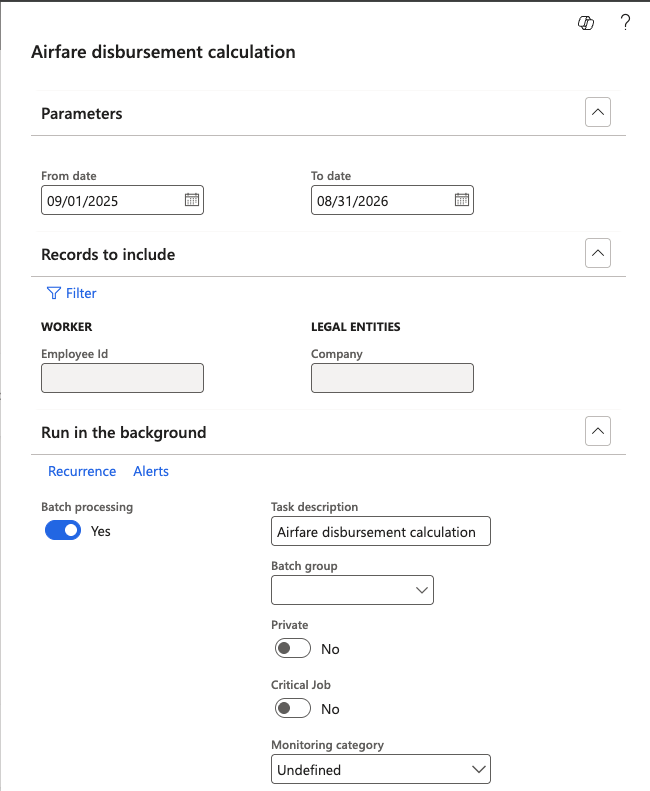Screen dimensions: 650x791
Task: Click the Parameters section heading
Action: click(82, 114)
